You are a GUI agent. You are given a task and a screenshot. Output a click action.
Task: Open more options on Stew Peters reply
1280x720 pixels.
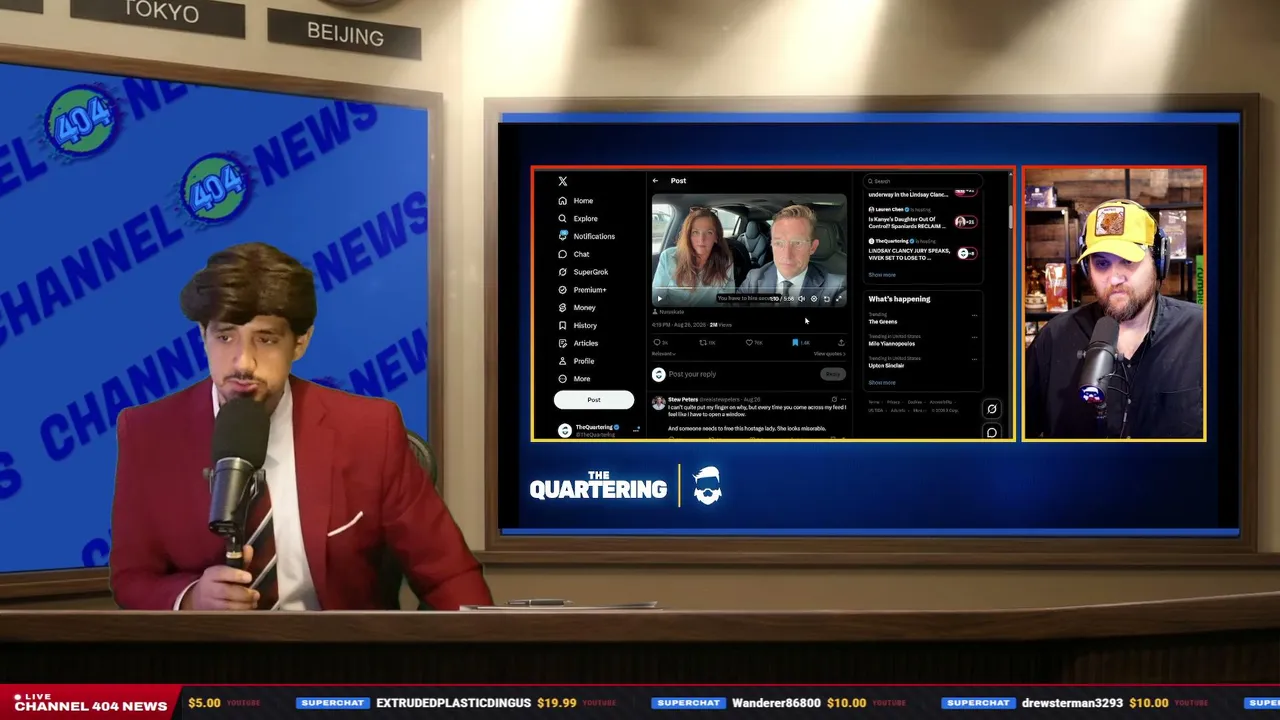click(x=844, y=399)
